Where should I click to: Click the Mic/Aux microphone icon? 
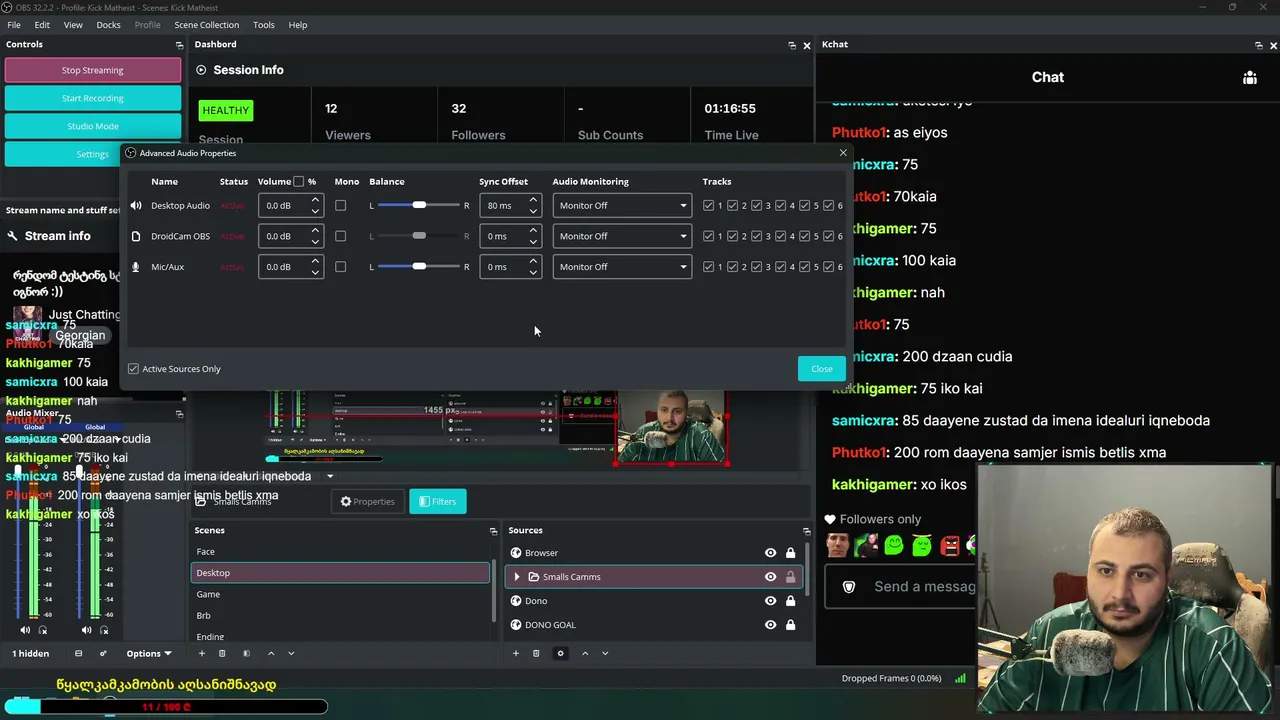136,267
